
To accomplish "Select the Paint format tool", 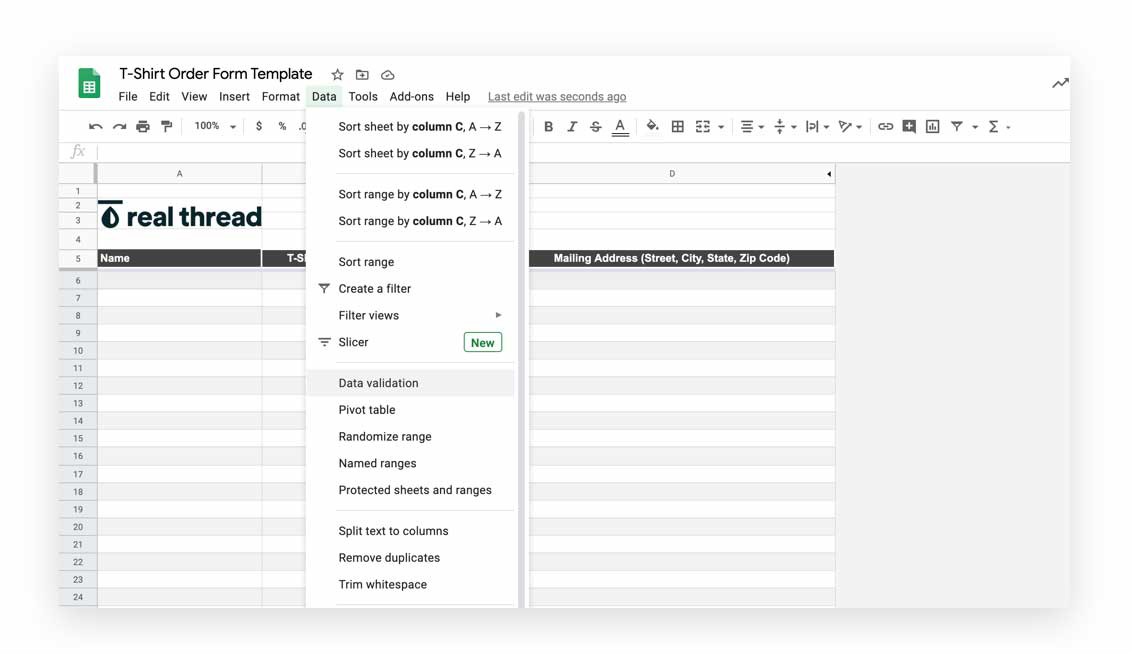I will point(168,126).
